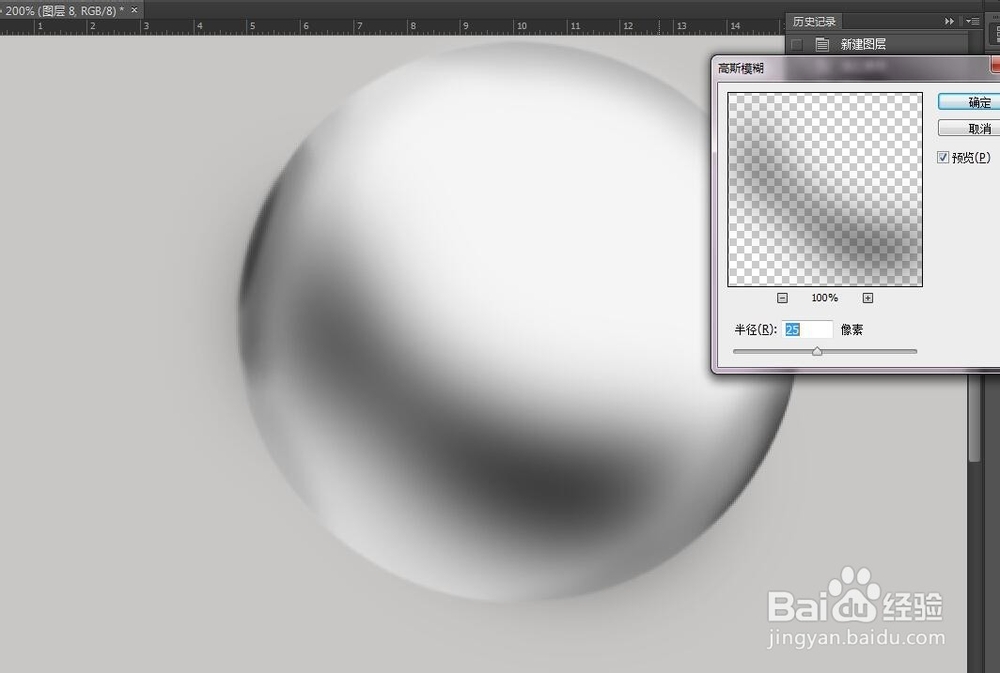Image resolution: width=1000 pixels, height=673 pixels.
Task: Zoom in the blur preview (plus icon)
Action: [867, 298]
